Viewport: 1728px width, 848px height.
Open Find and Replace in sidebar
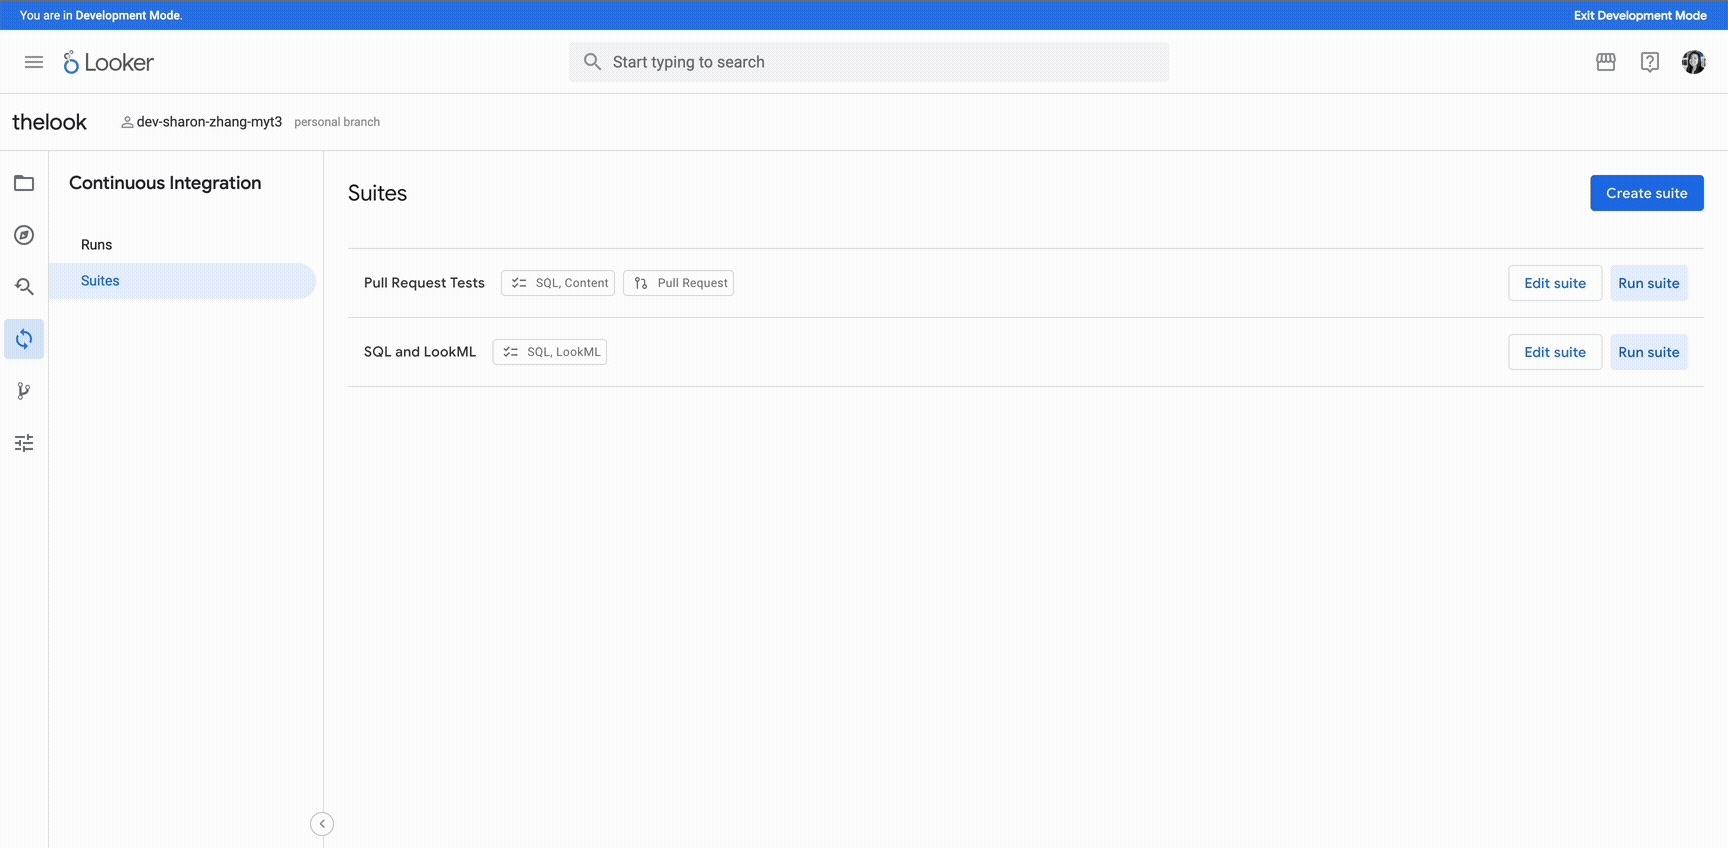[24, 287]
